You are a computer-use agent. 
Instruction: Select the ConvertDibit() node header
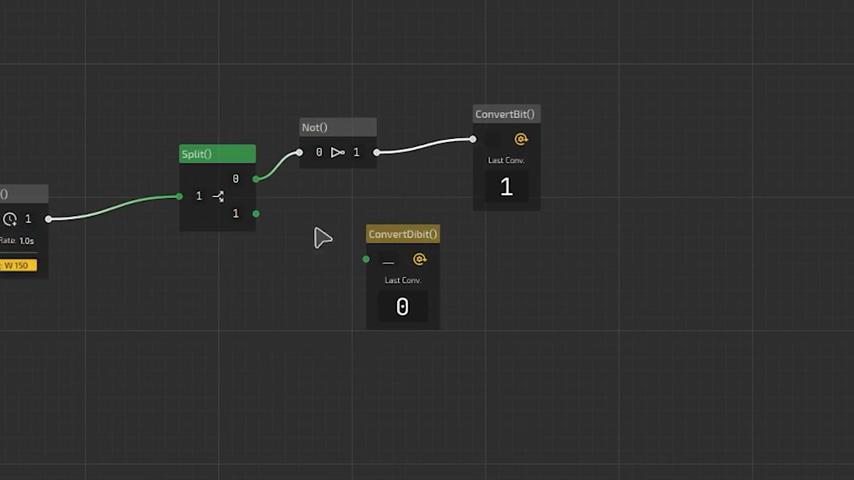tap(402, 234)
